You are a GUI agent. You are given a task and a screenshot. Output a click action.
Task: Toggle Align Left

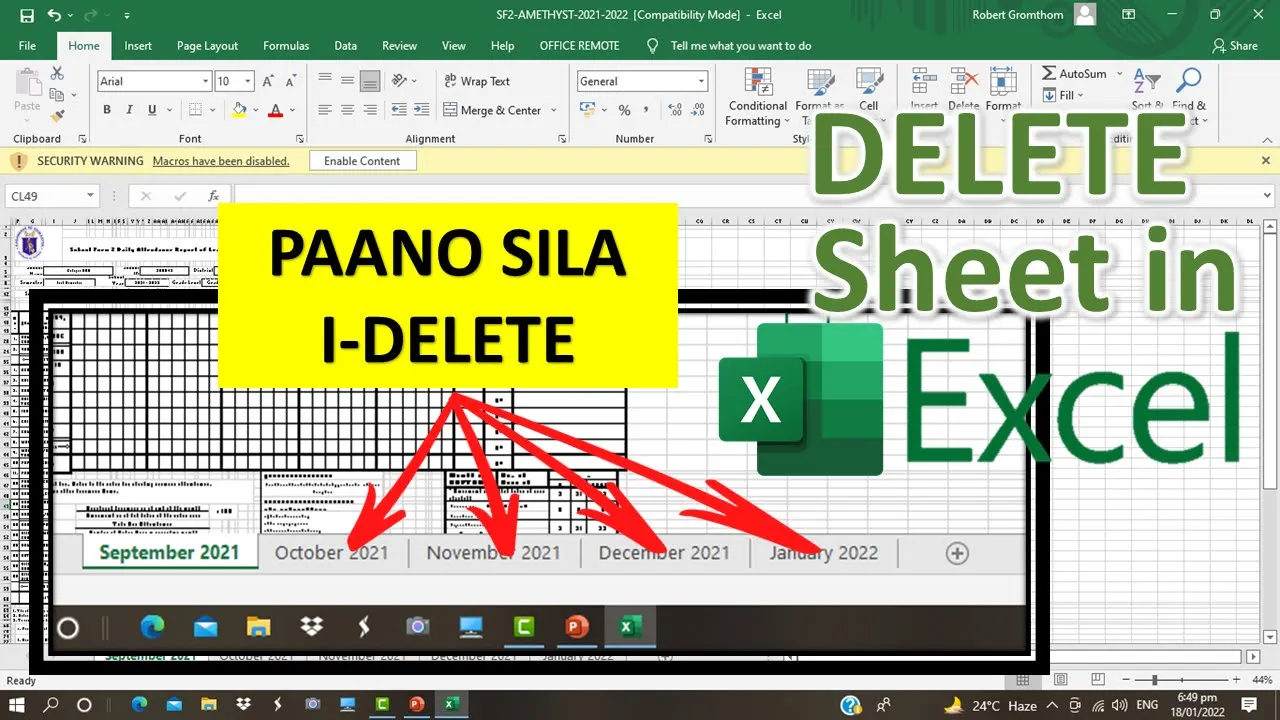[324, 110]
